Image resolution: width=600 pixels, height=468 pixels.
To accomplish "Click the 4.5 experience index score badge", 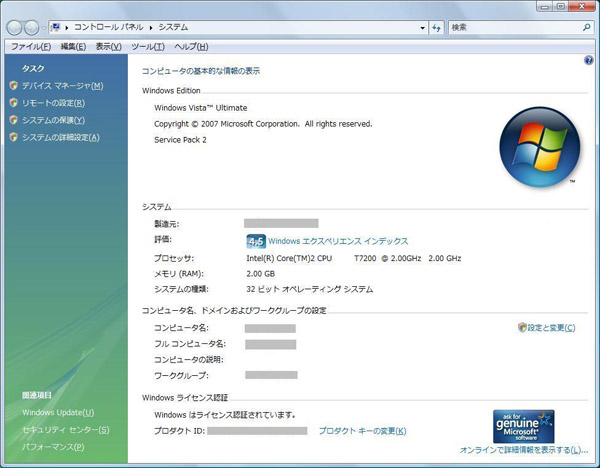I will click(256, 241).
